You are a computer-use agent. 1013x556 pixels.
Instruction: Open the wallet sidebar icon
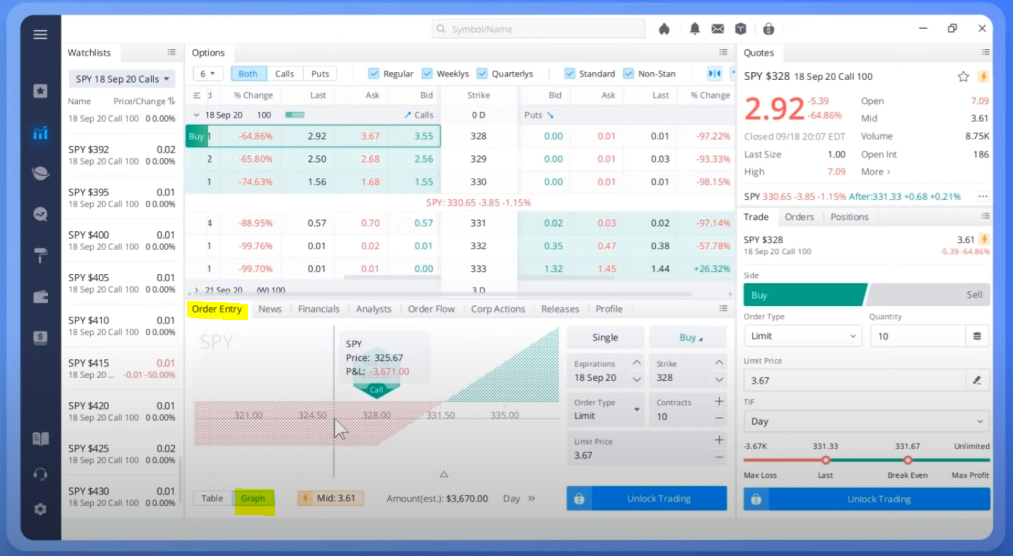(40, 297)
